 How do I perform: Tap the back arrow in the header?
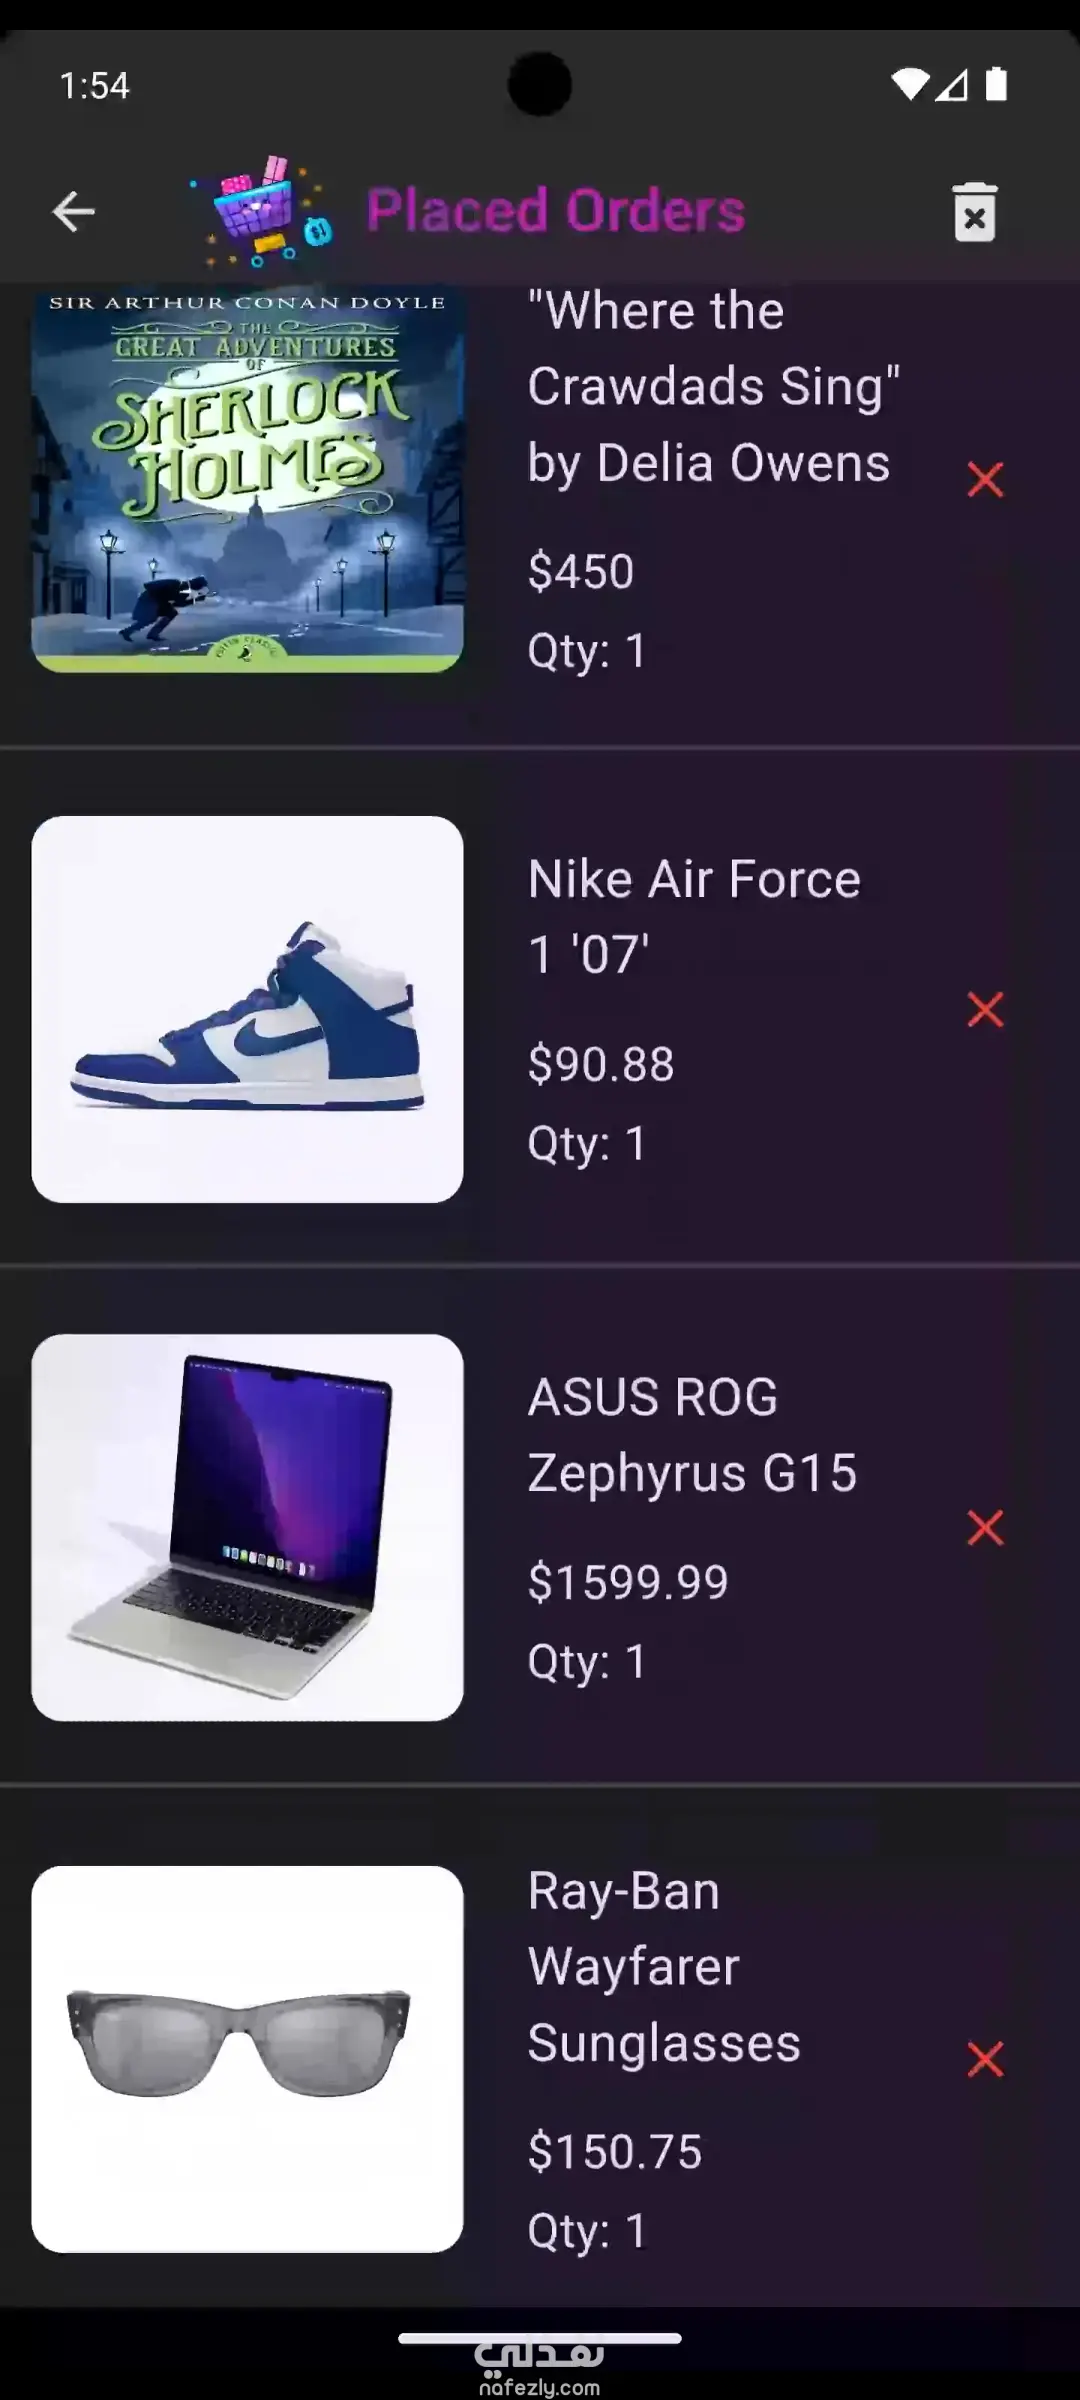pyautogui.click(x=73, y=211)
